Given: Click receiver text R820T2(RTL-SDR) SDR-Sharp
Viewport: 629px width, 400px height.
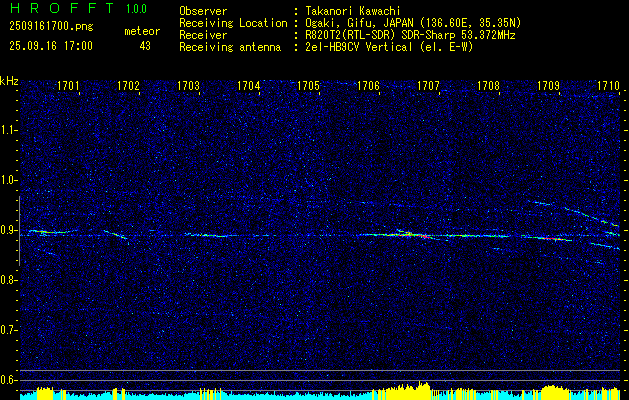Looking at the screenshot, I should (x=382, y=35).
